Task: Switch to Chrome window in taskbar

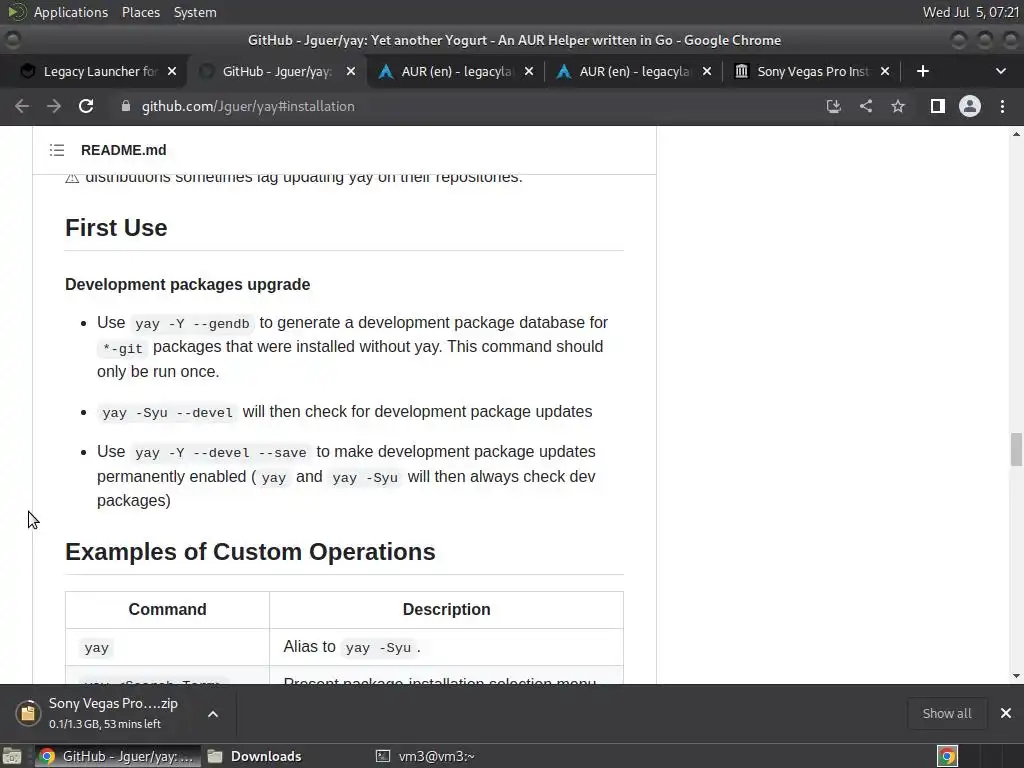Action: [117, 756]
